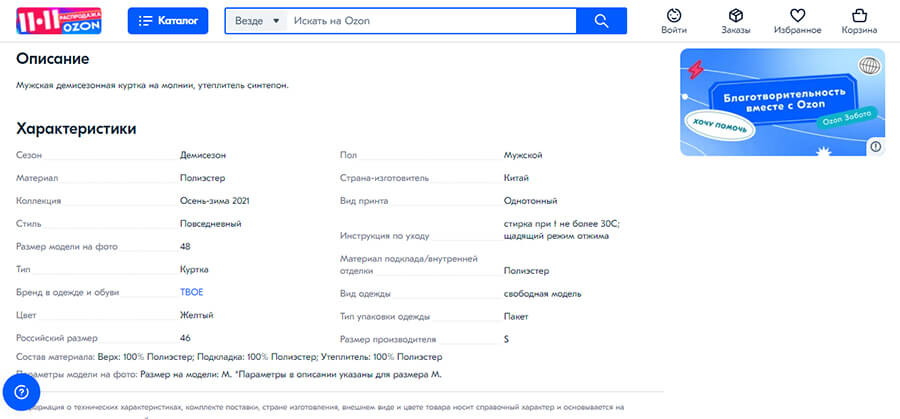Click the Демисезон season value
This screenshot has height=419, width=900.
203,155
